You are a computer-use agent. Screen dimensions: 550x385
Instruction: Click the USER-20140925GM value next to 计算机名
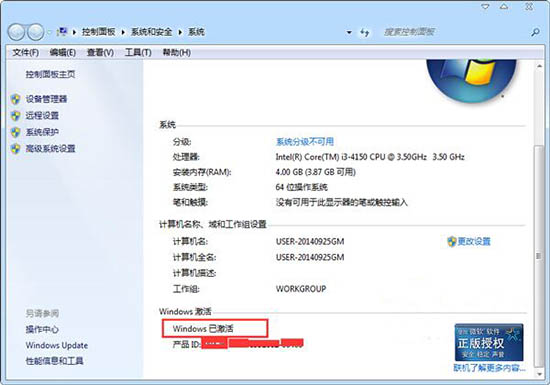tap(310, 242)
